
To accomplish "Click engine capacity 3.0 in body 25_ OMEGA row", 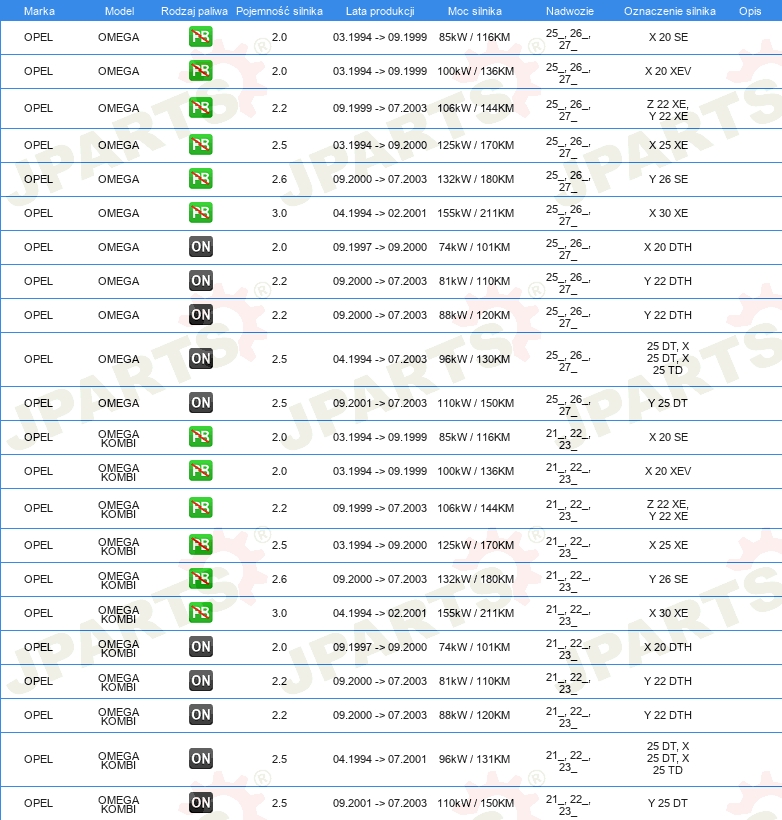I will pyautogui.click(x=279, y=213).
